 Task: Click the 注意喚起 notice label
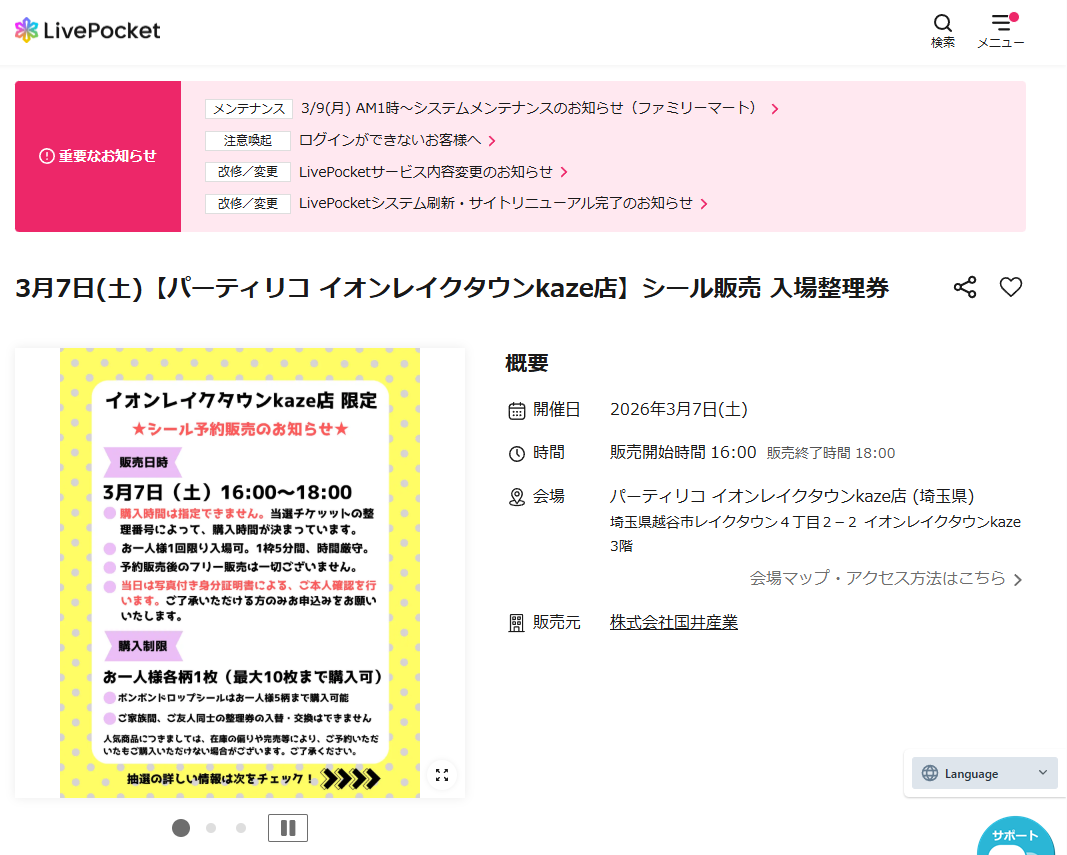248,140
